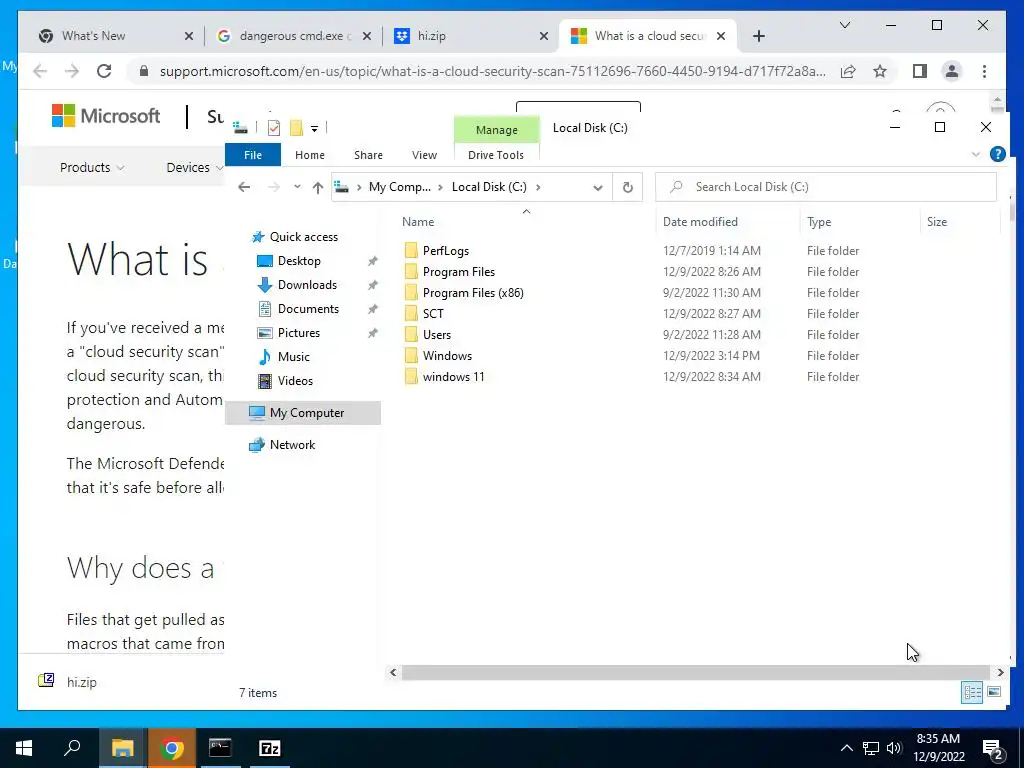Viewport: 1024px width, 768px height.
Task: Open a new Chrome tab
Action: click(758, 36)
